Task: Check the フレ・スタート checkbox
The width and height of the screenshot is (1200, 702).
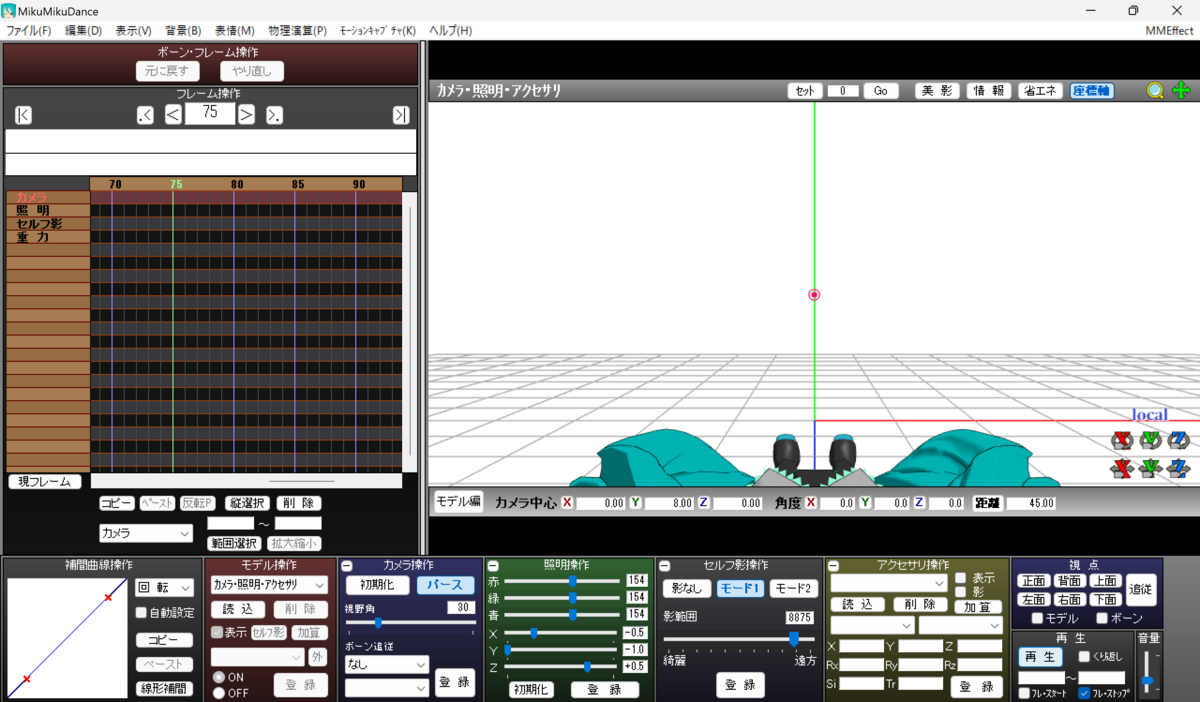Action: coord(1024,692)
